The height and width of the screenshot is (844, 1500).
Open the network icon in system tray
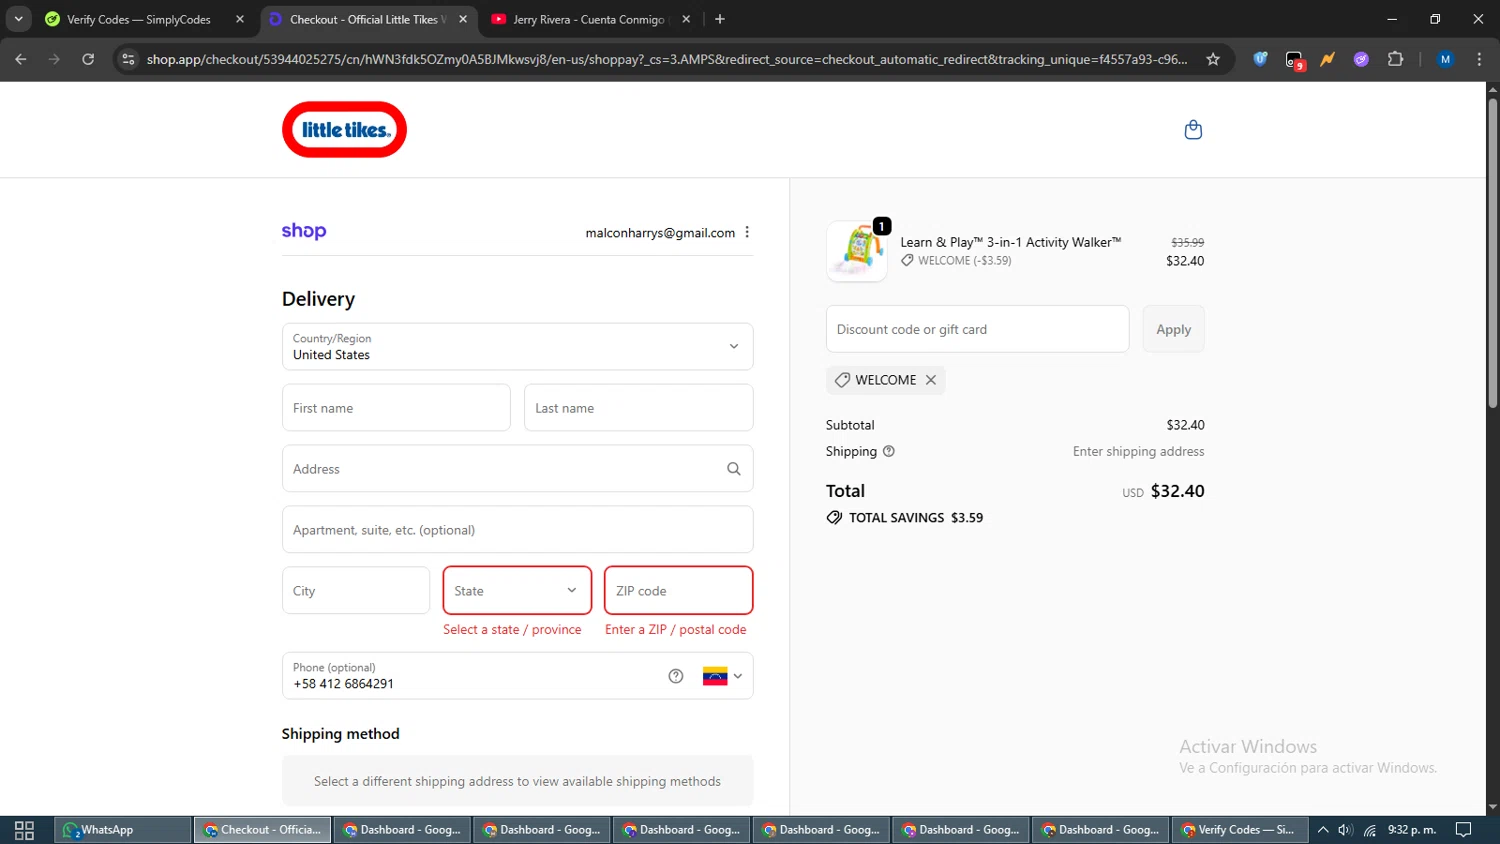pyautogui.click(x=1370, y=830)
